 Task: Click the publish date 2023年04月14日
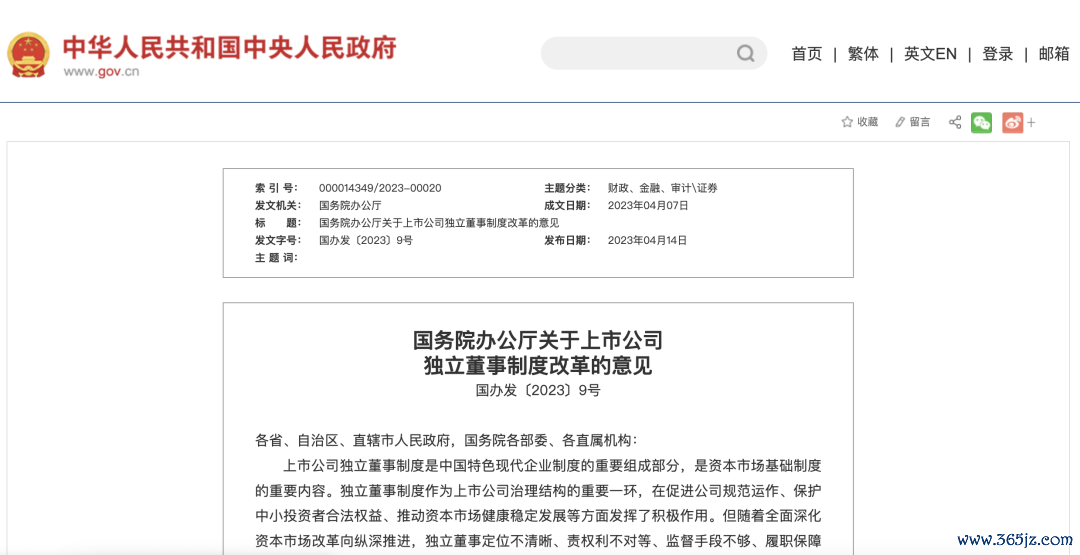648,240
